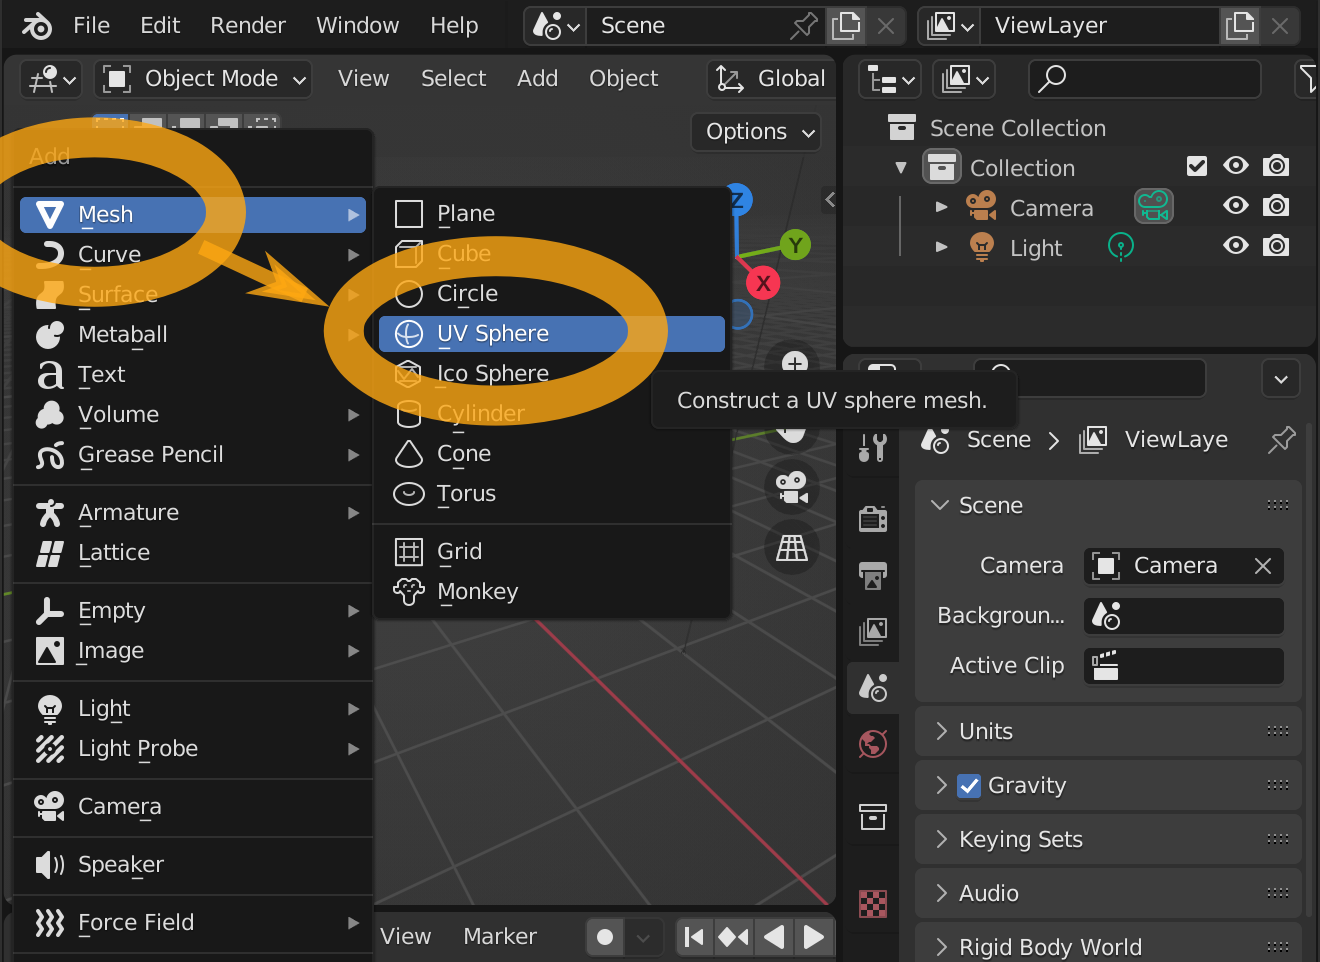
Task: Pin the scene to workspace
Action: [x=803, y=26]
